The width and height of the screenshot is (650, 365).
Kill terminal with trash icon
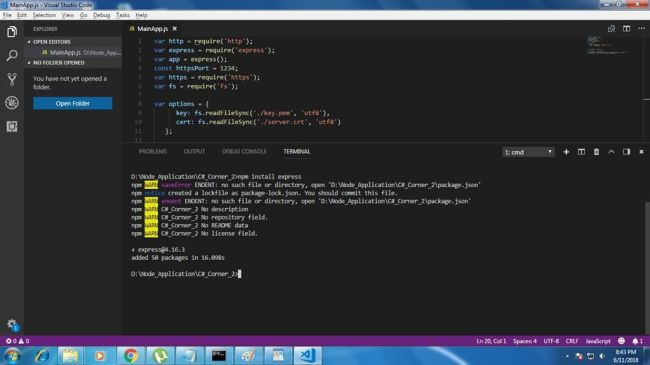596,152
